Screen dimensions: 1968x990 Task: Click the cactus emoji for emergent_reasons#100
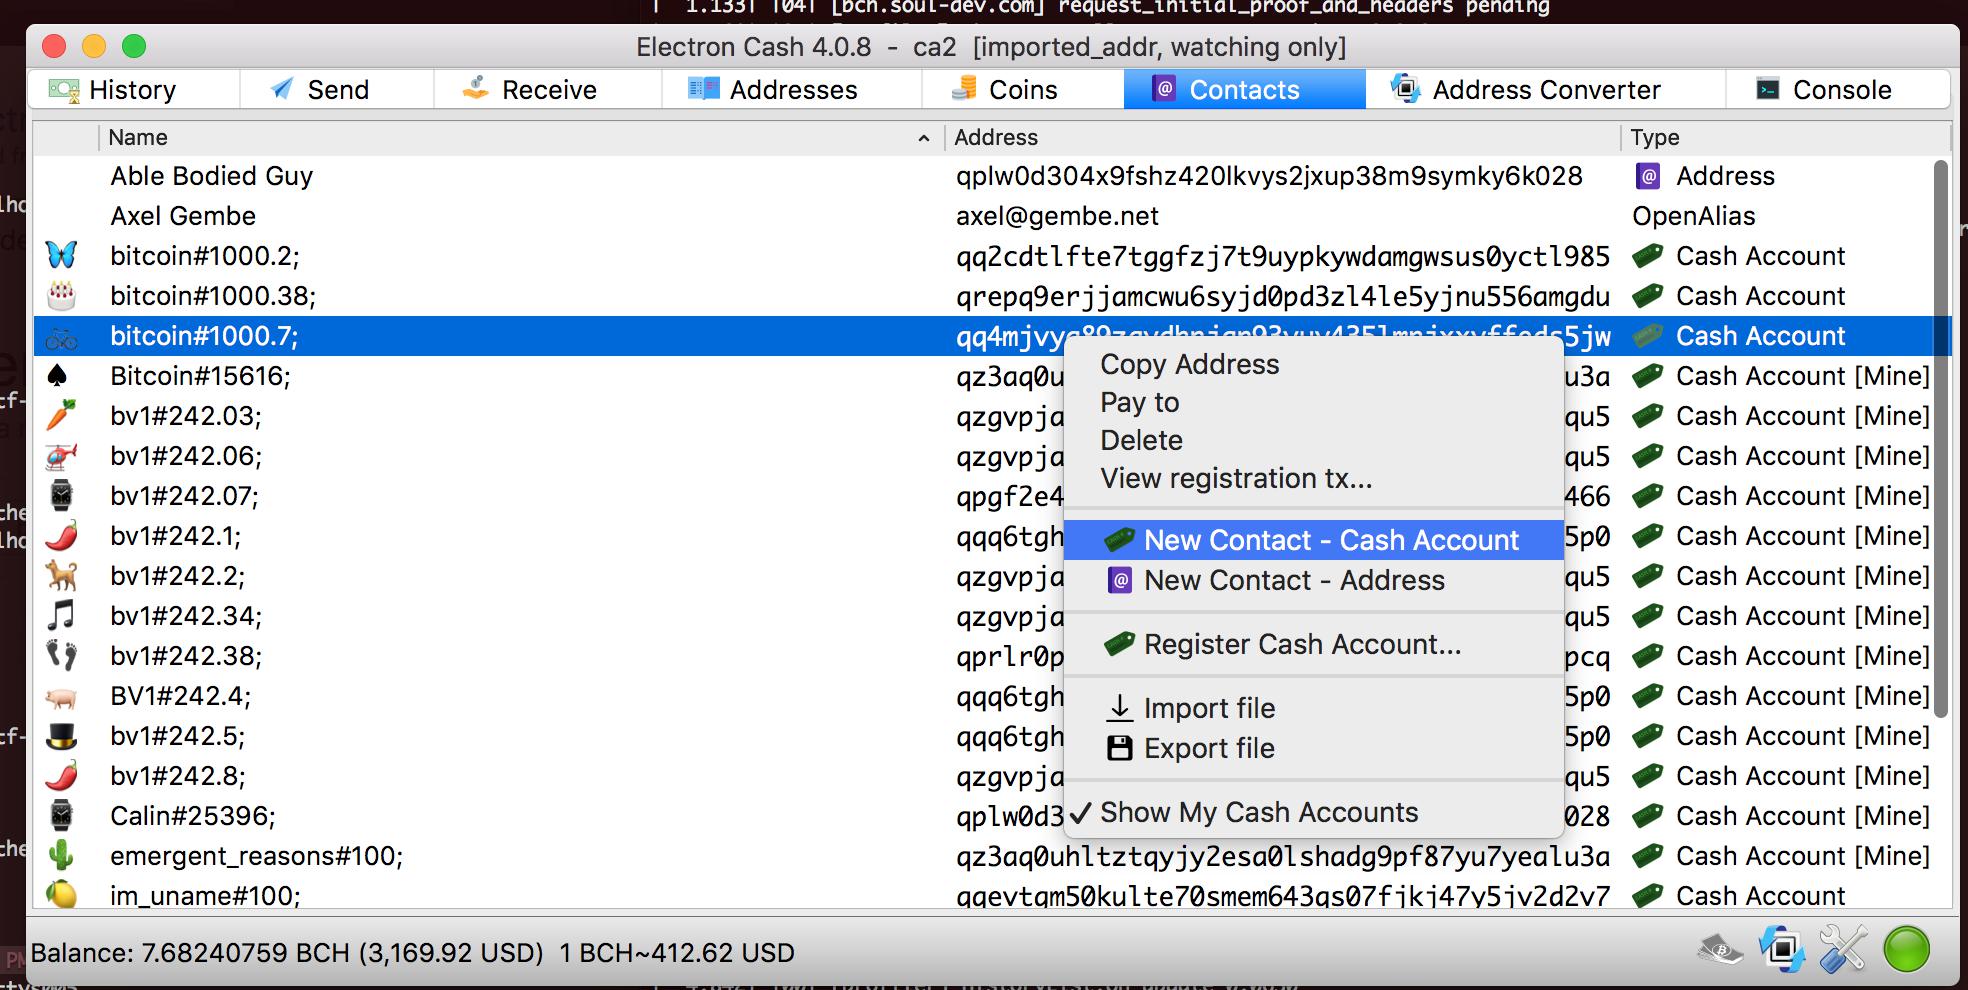tap(61, 856)
